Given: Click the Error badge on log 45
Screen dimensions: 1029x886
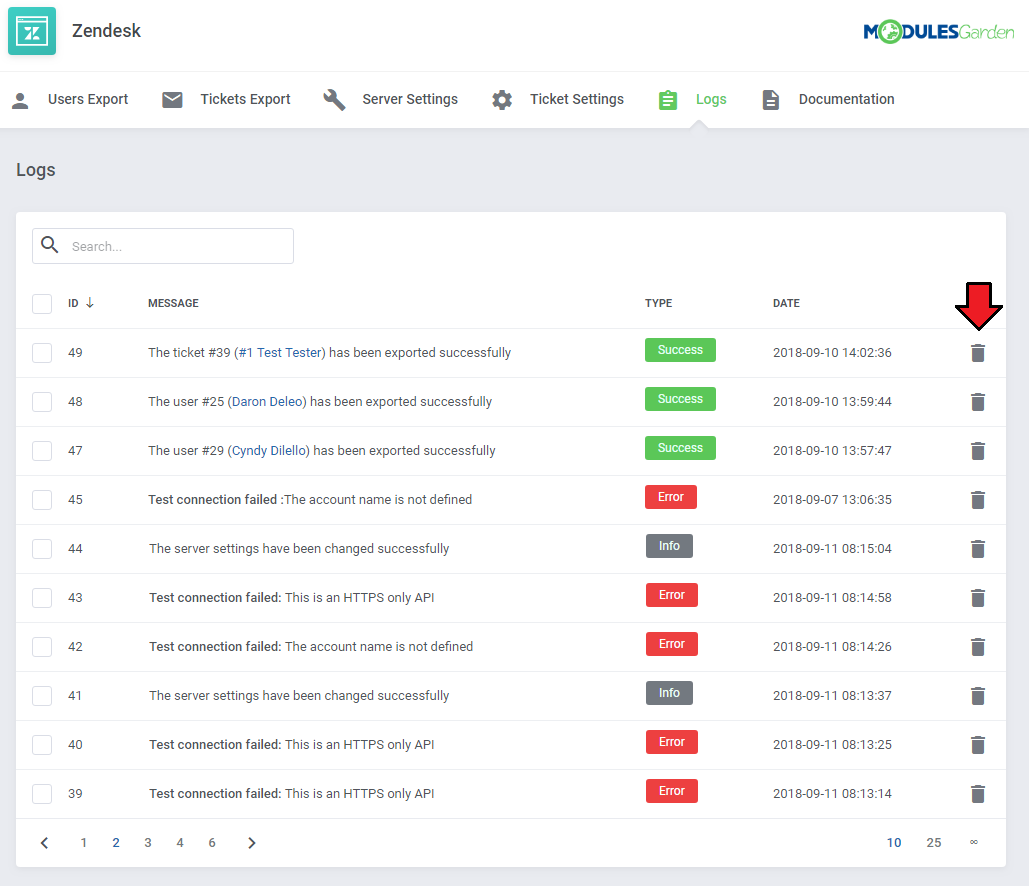Looking at the screenshot, I should pos(671,497).
